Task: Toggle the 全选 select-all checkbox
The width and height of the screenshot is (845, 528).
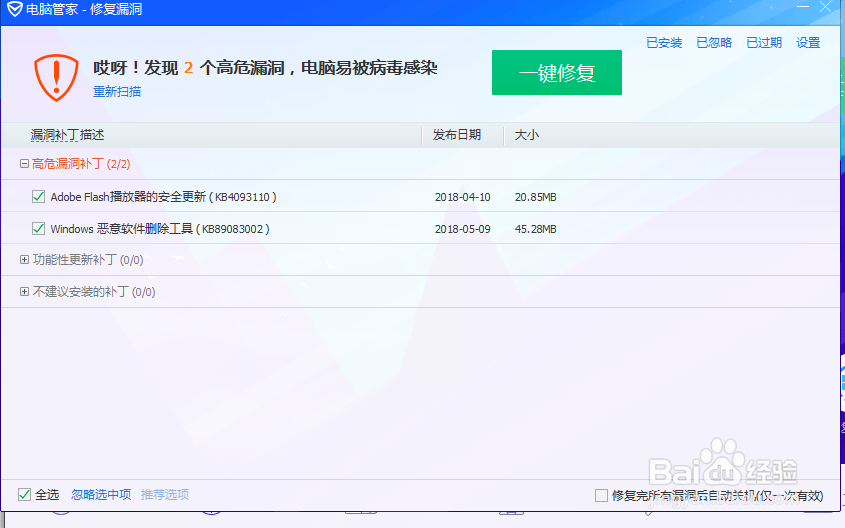Action: coord(24,494)
